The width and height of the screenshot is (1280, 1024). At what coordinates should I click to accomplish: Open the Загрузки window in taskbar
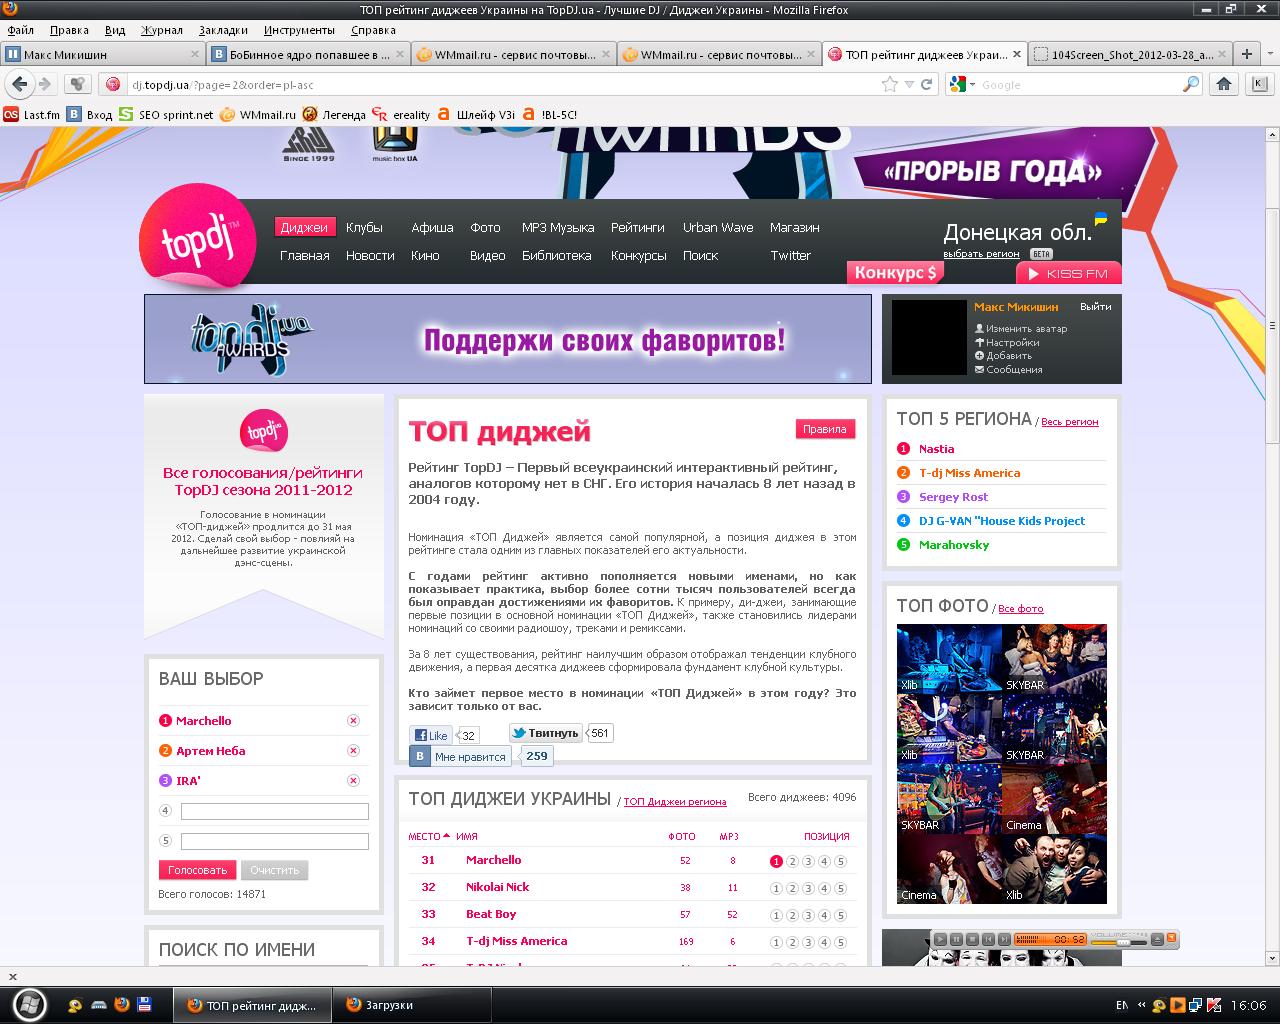point(412,1005)
